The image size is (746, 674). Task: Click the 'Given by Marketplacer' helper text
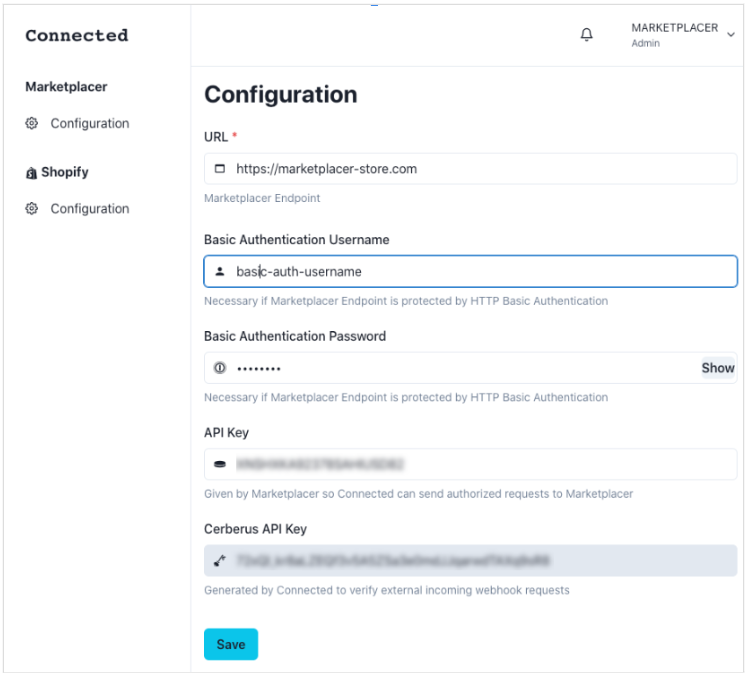tap(418, 494)
